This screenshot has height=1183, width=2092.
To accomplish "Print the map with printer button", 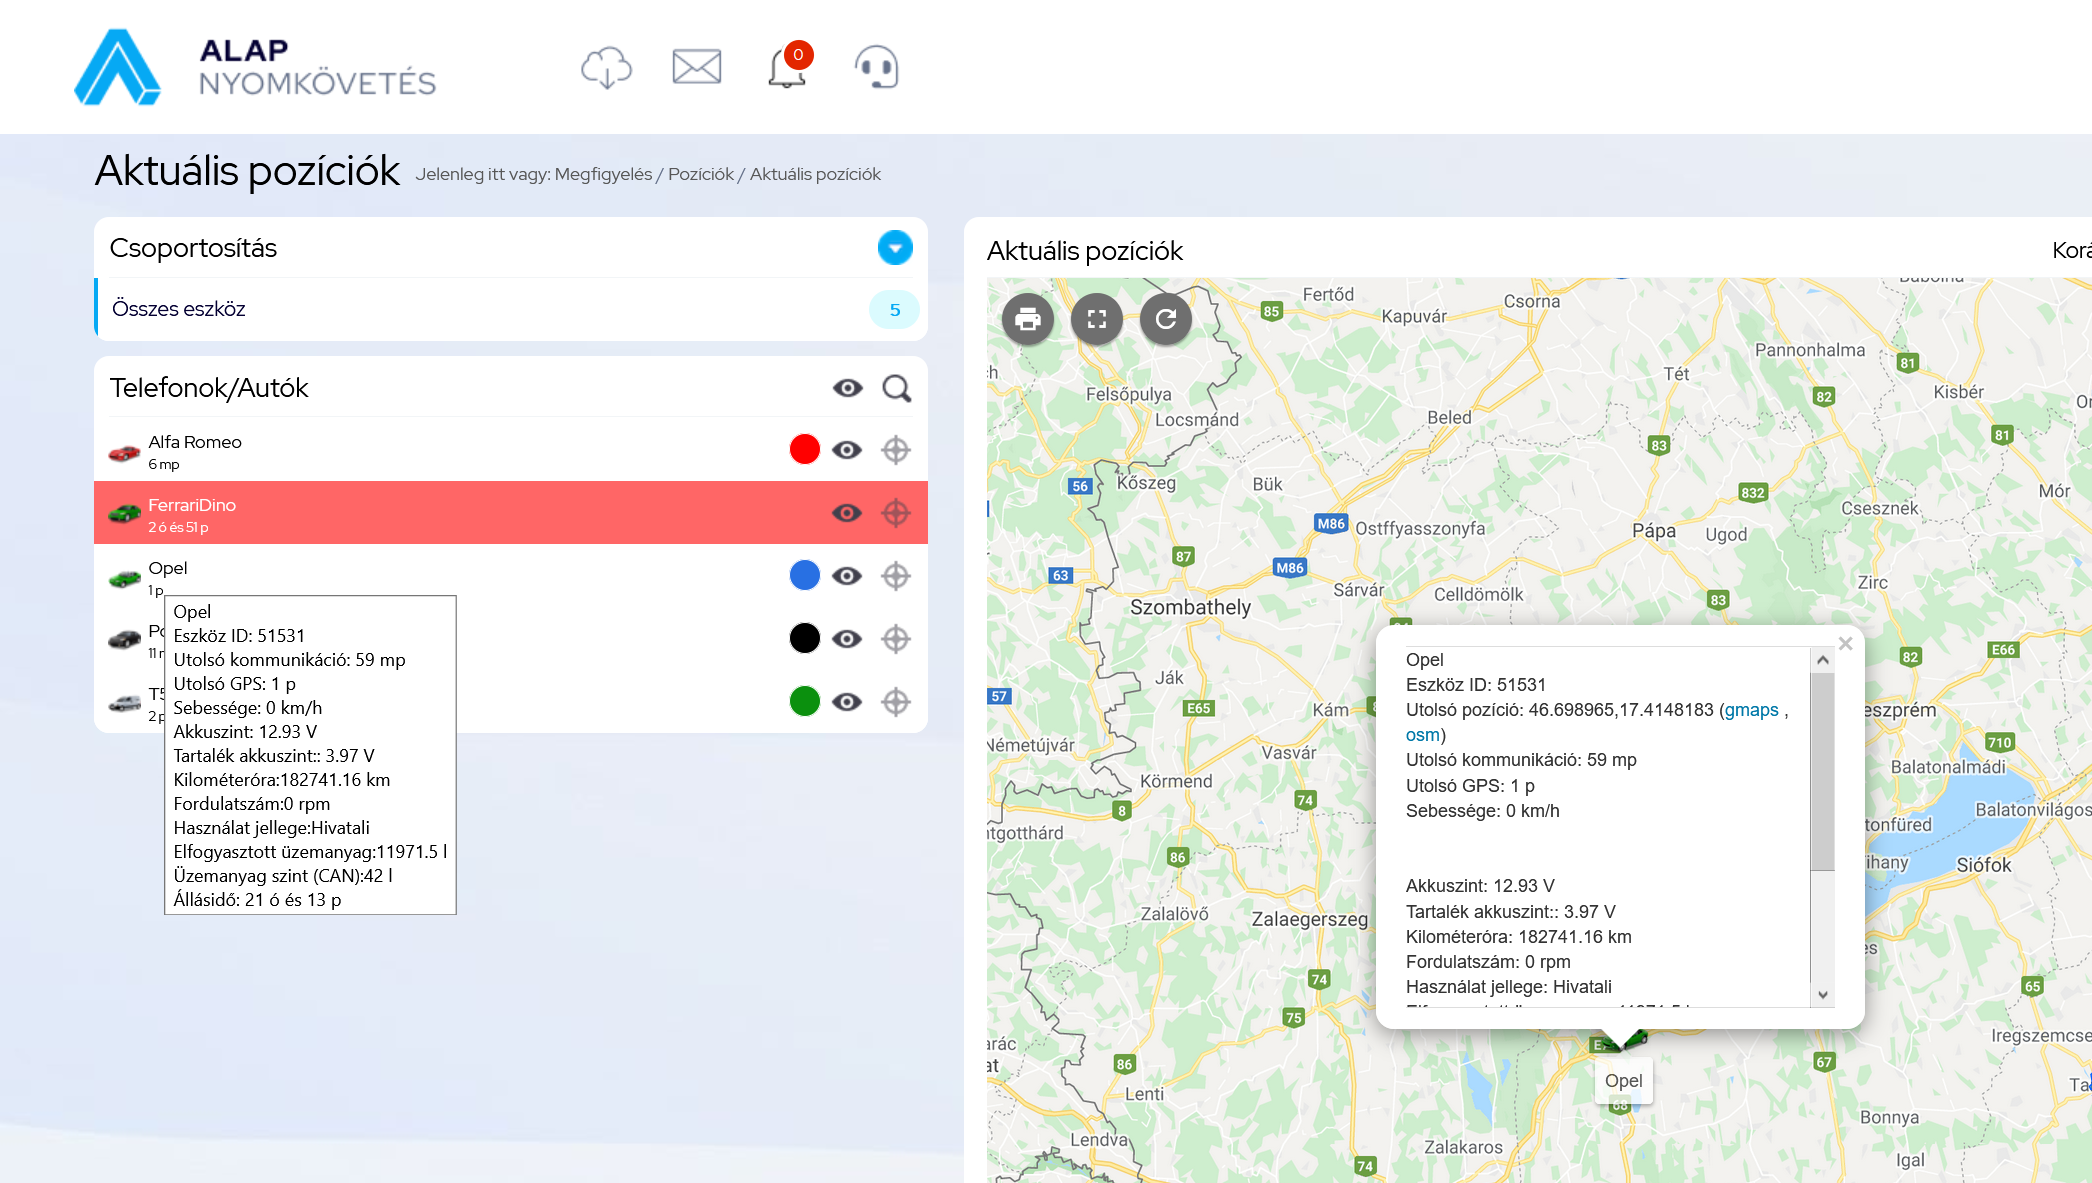I will point(1028,319).
